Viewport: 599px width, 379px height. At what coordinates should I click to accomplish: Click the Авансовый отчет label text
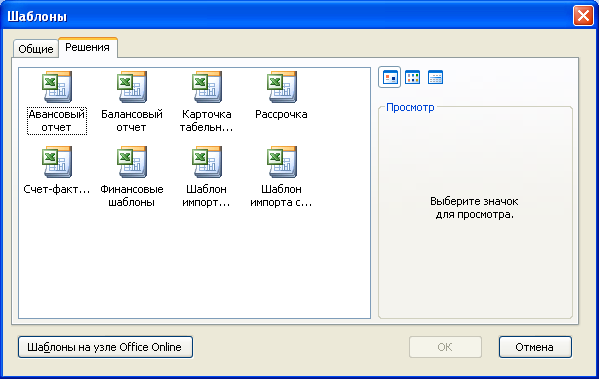[x=57, y=121]
